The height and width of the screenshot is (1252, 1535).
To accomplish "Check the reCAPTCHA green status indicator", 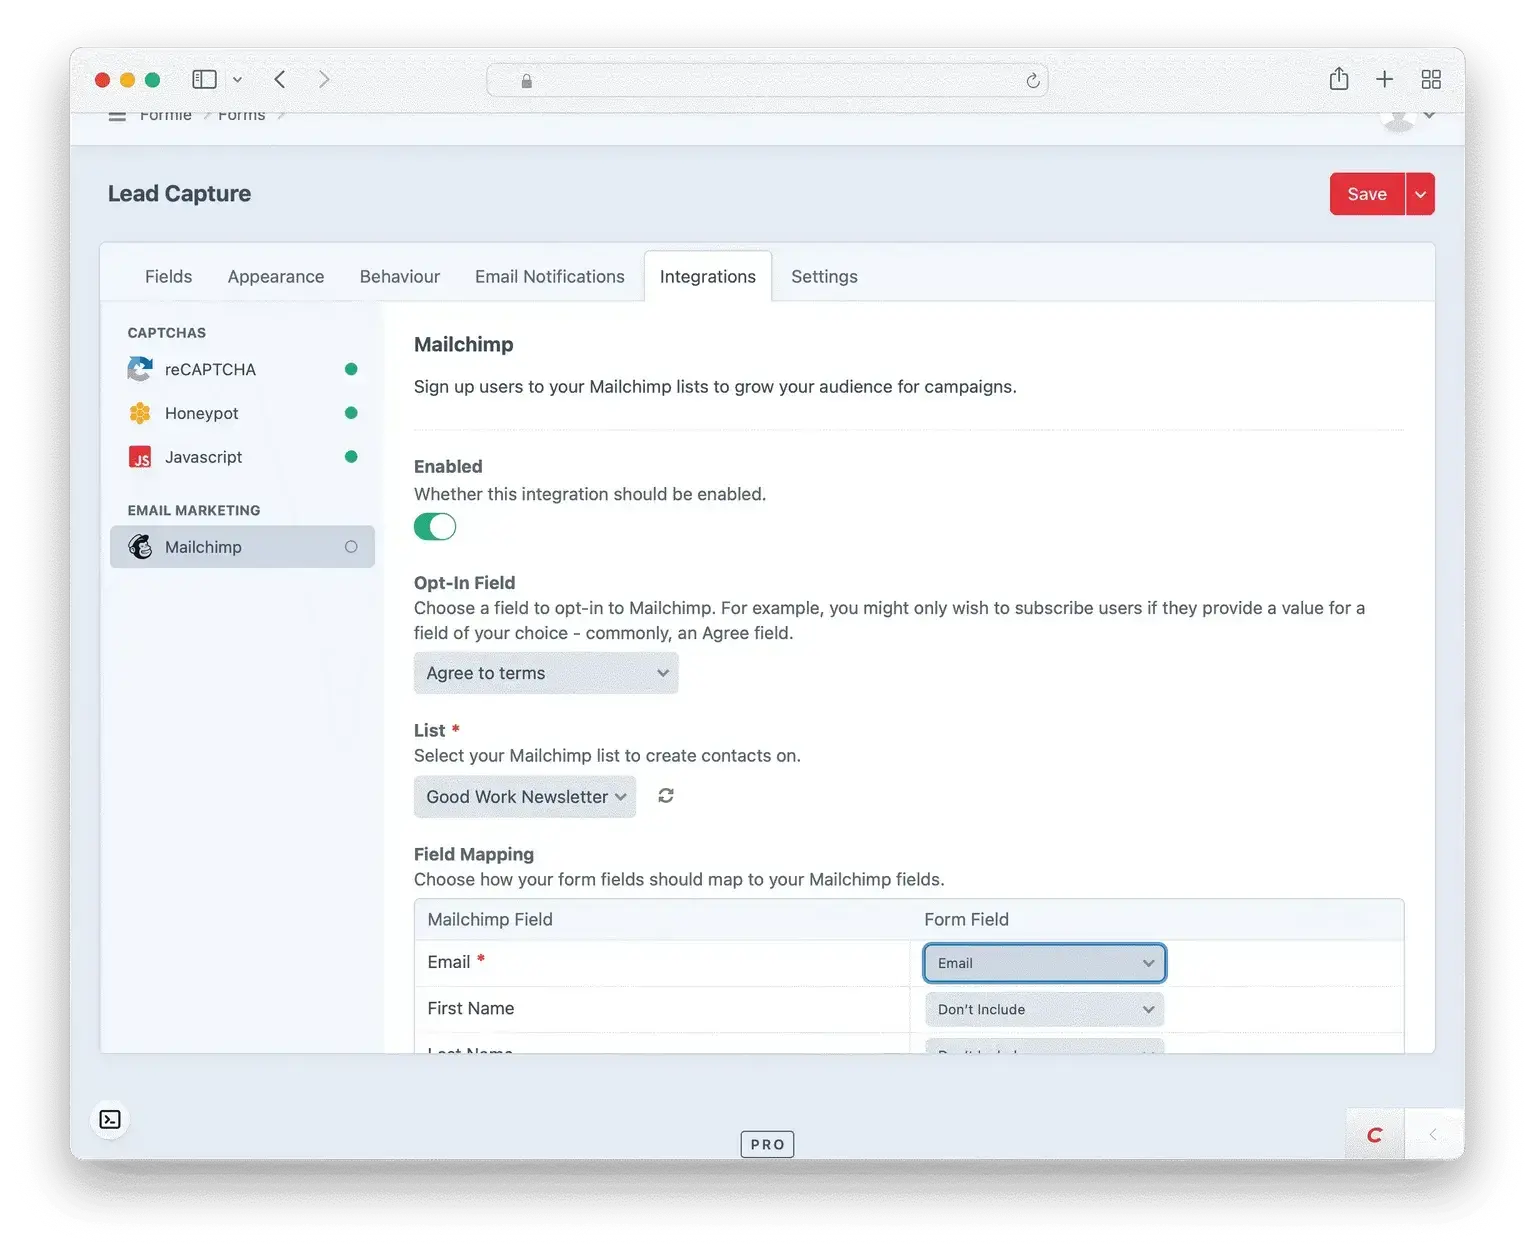I will 351,369.
